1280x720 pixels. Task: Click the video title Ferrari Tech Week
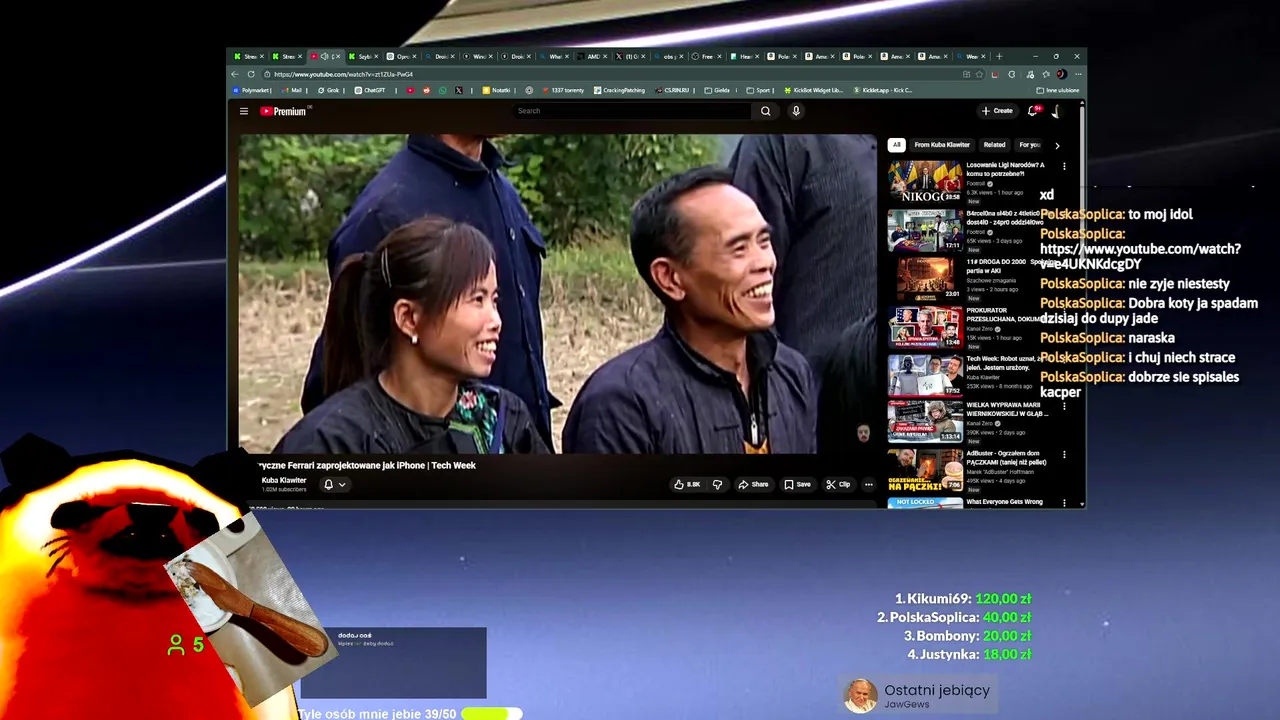(x=367, y=465)
